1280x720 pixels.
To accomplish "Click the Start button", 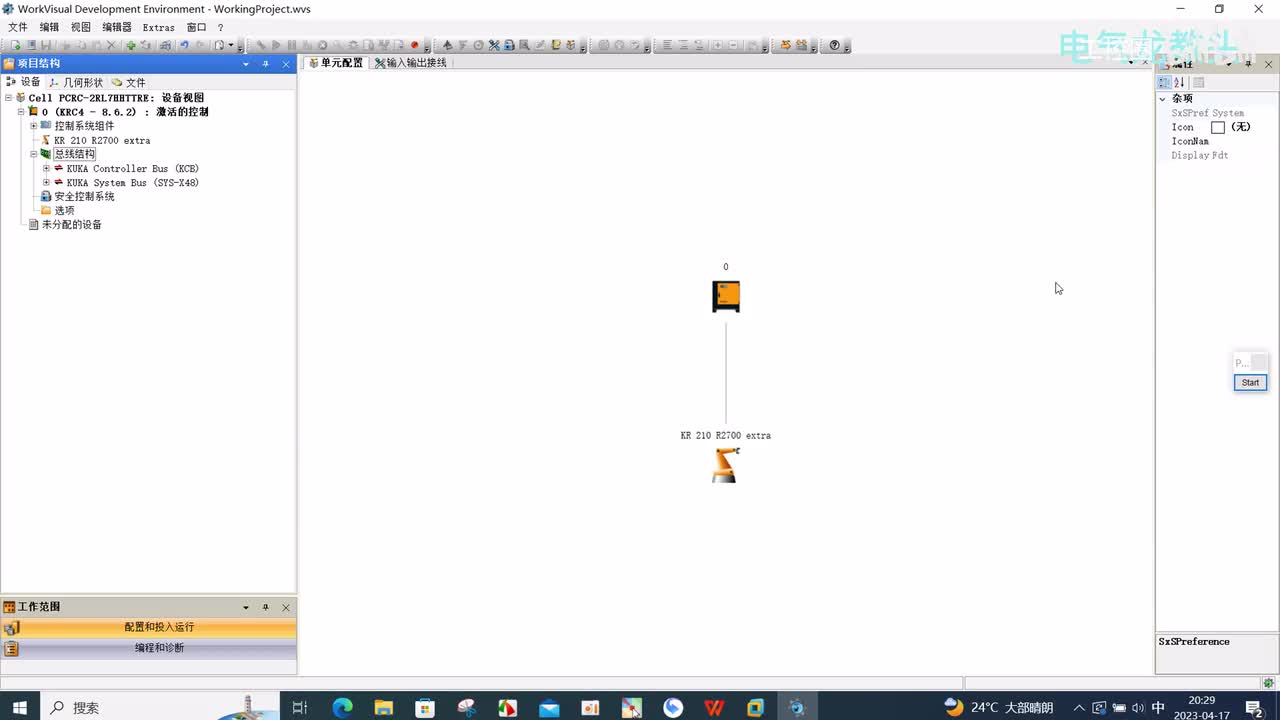I will 1250,382.
